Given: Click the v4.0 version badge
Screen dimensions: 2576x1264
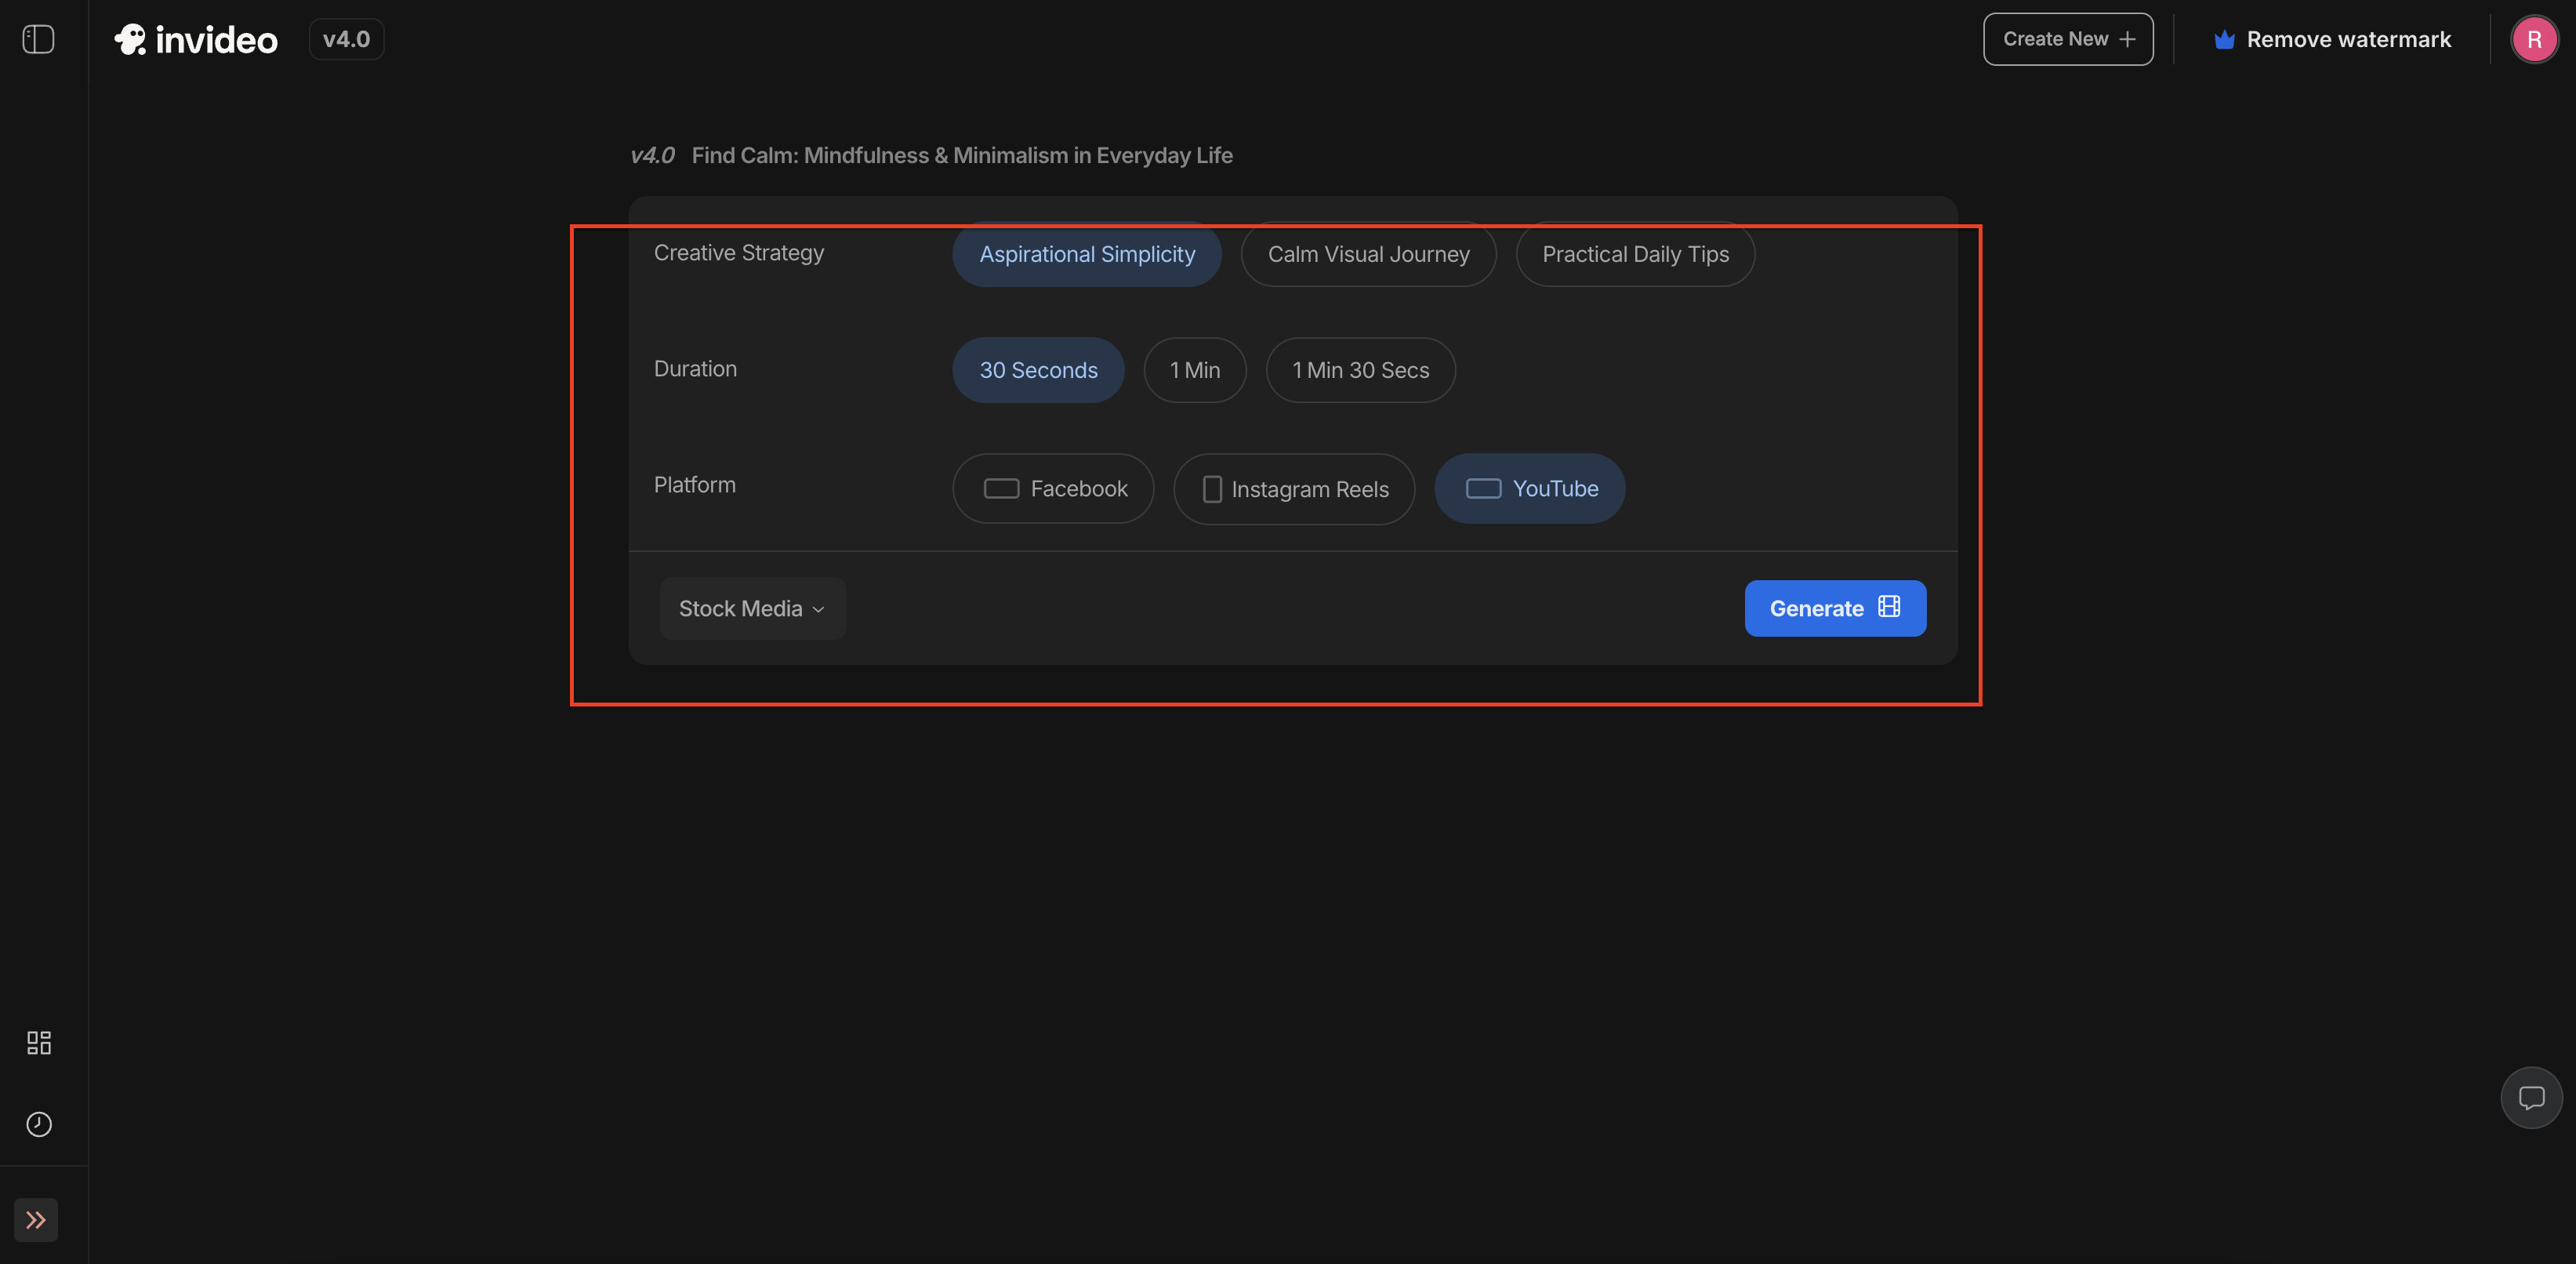Looking at the screenshot, I should click(346, 39).
